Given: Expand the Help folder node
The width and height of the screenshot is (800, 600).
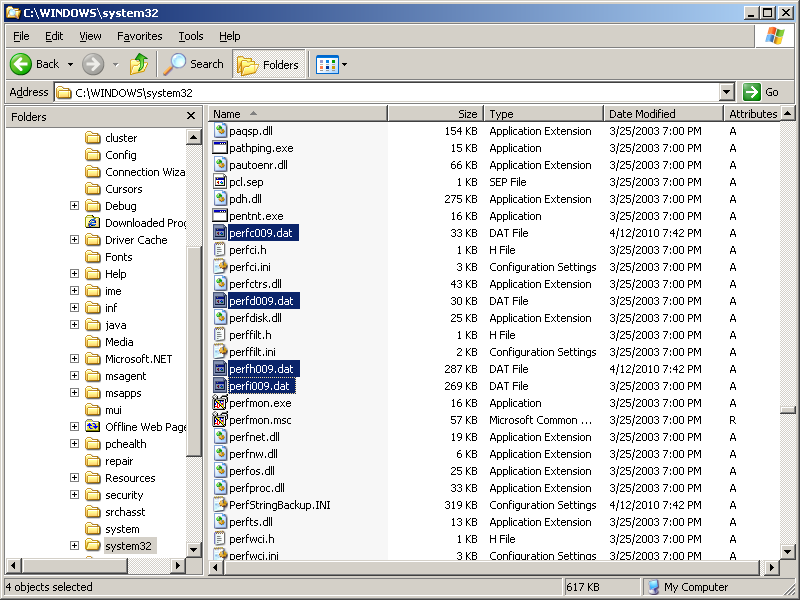Looking at the screenshot, I should coord(74,273).
